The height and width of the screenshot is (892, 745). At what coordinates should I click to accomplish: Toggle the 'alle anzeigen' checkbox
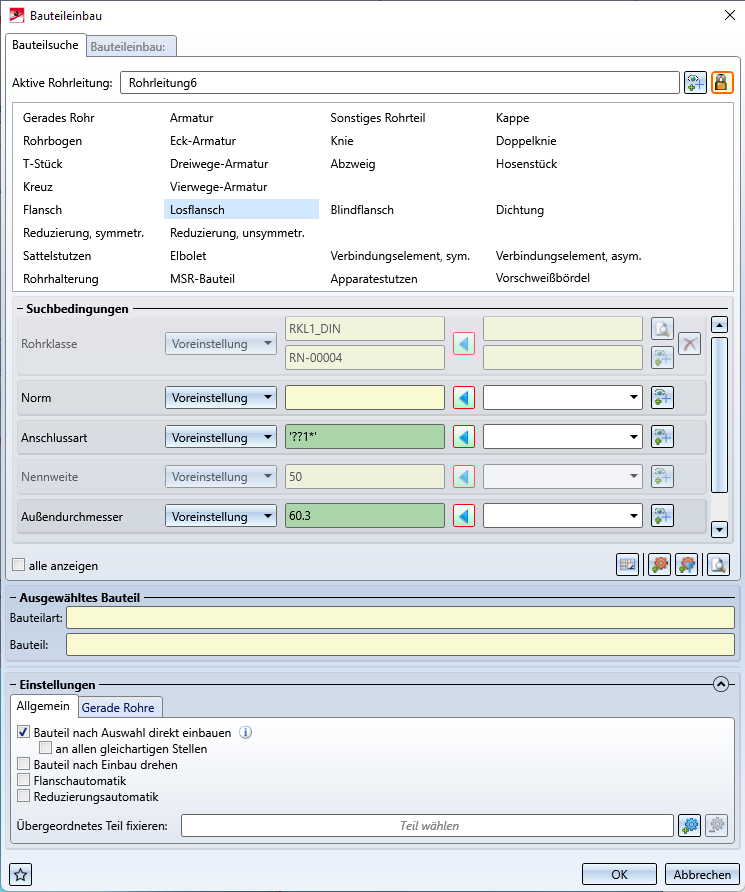pos(19,565)
